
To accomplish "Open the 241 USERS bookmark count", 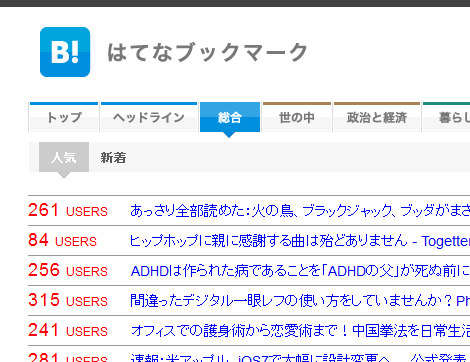I will click(x=68, y=330).
